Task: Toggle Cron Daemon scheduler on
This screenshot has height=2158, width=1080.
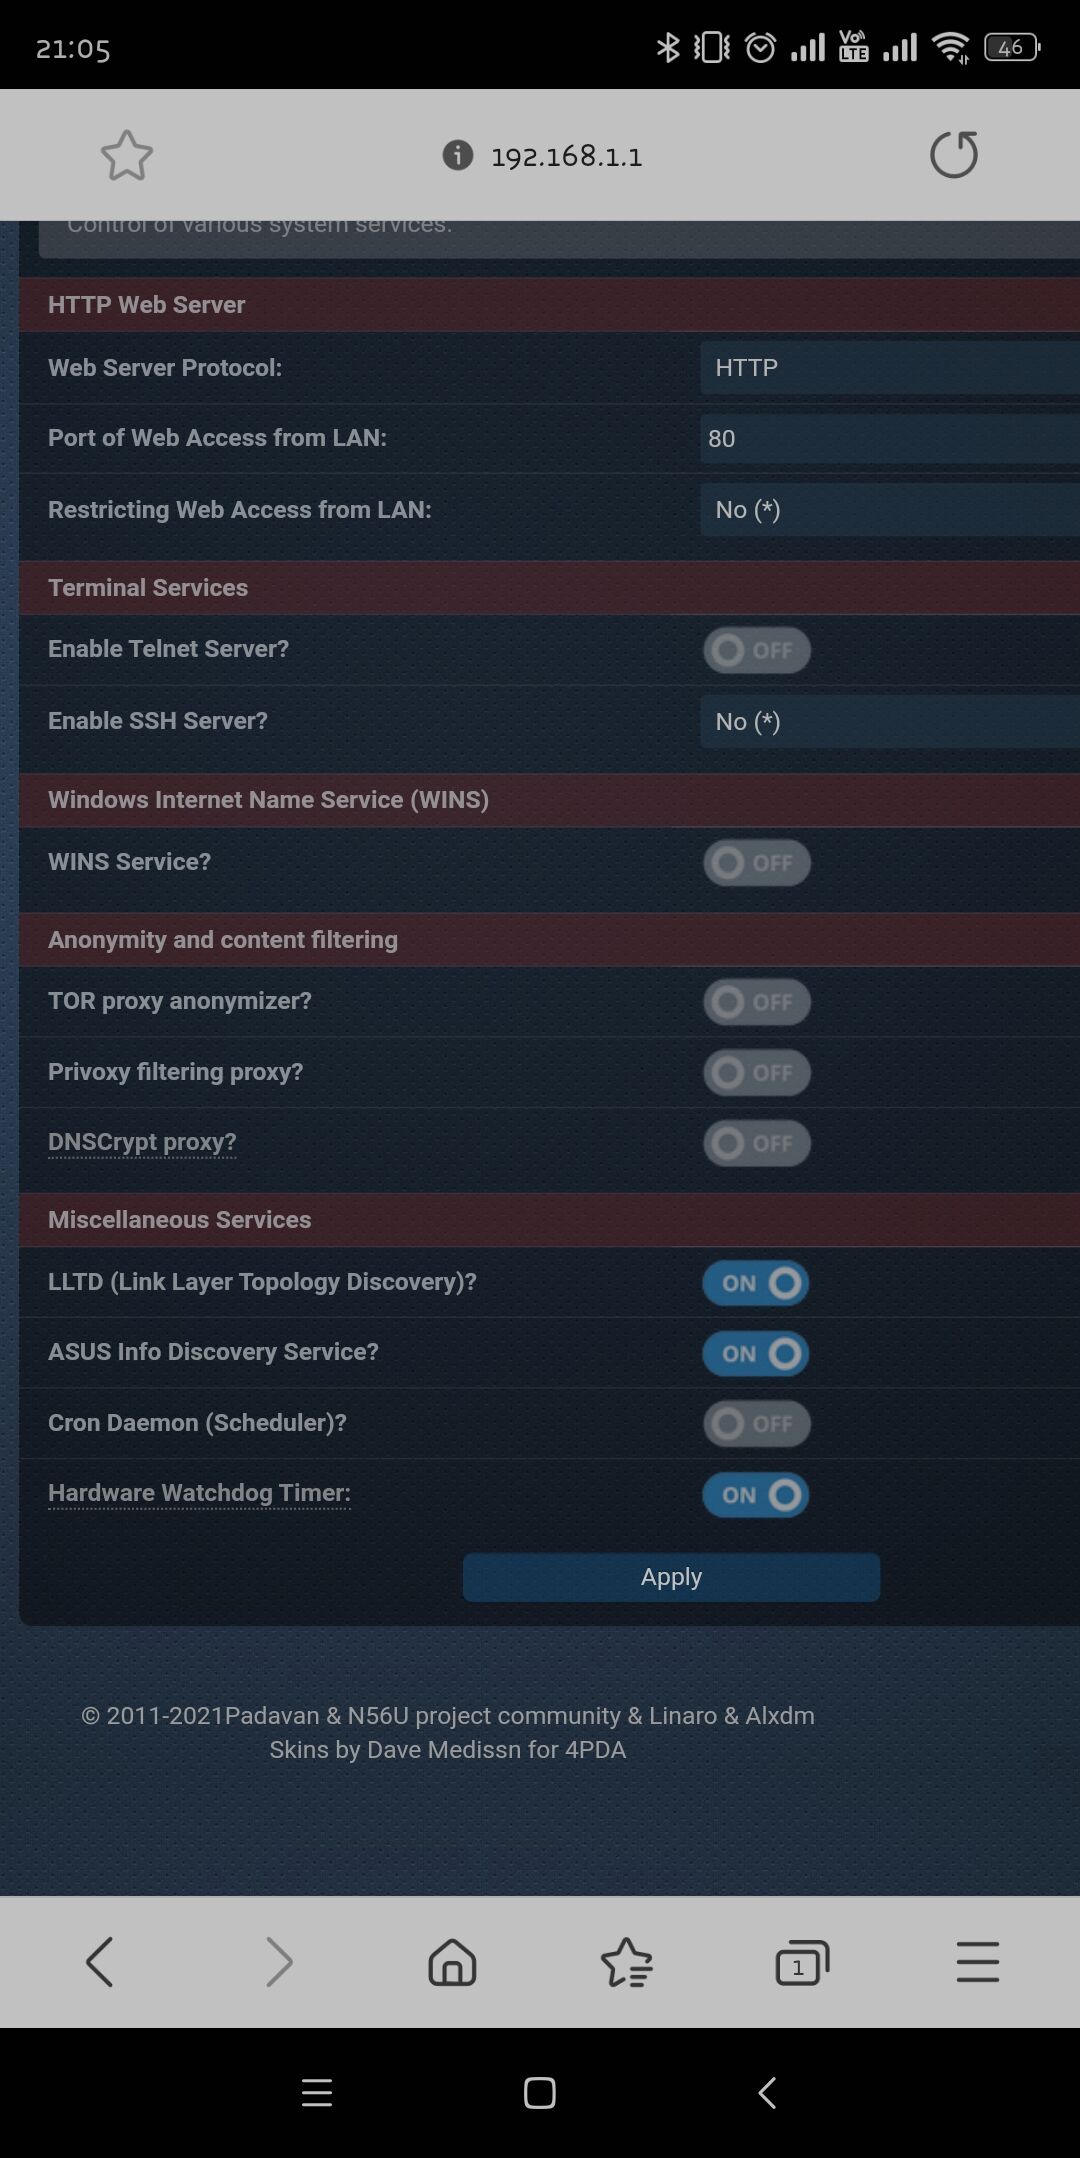Action: point(757,1424)
